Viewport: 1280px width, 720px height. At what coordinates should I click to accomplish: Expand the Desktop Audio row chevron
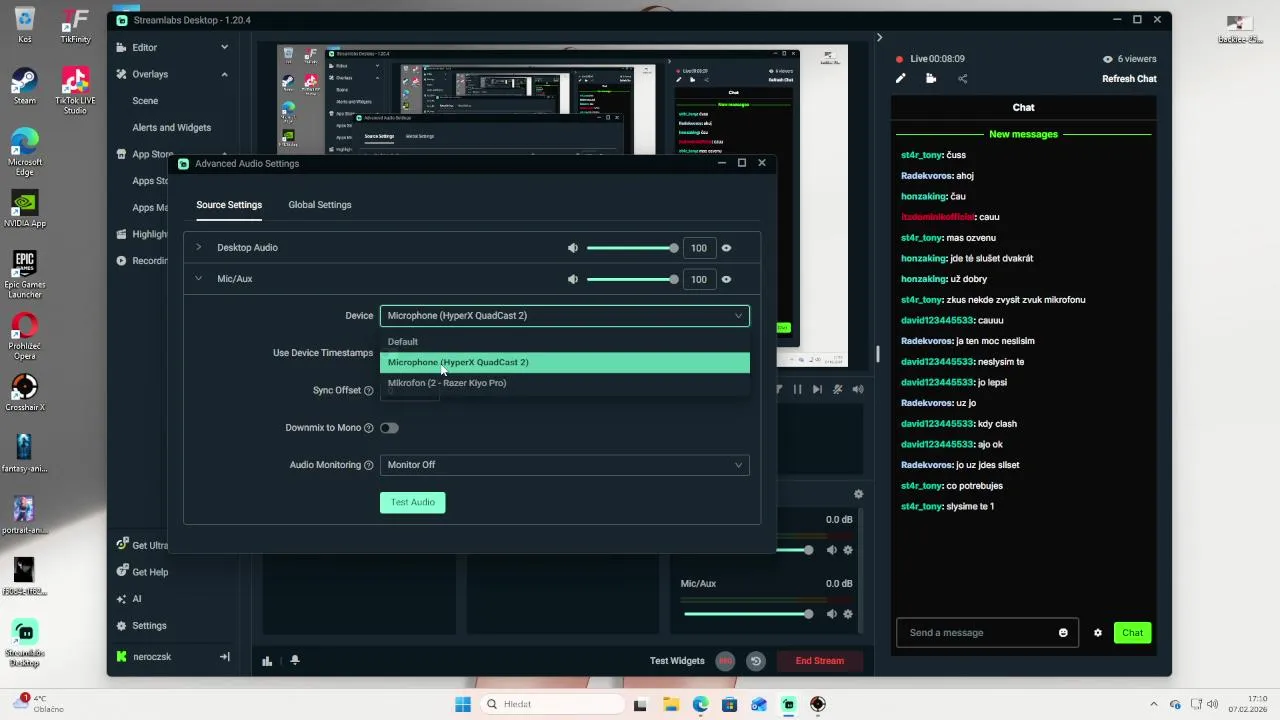pyautogui.click(x=198, y=247)
